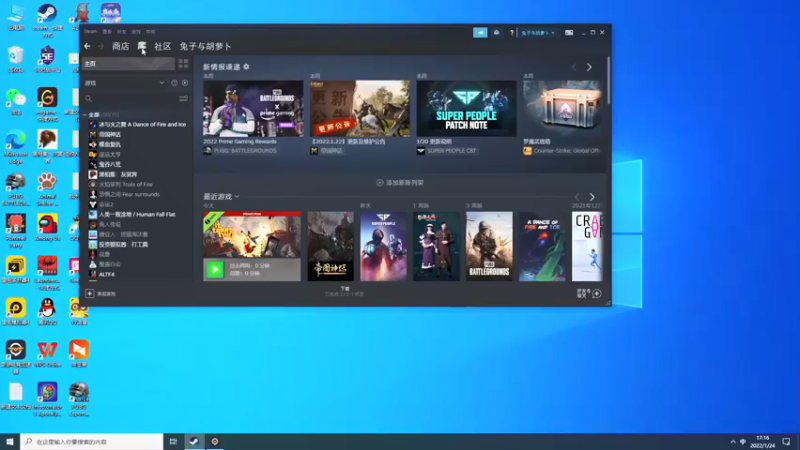Viewport: 800px width, 450px height.
Task: Click the Human Fall Flat list icon
Action: click(x=93, y=214)
